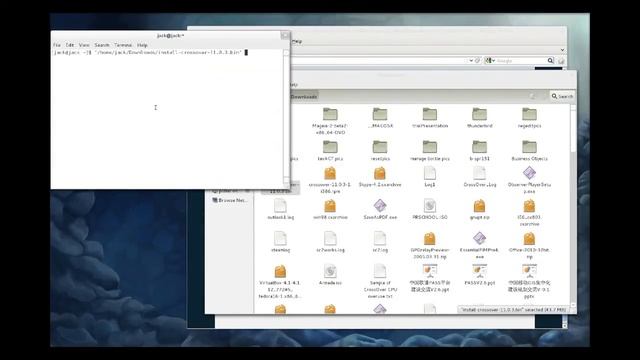Select the GPDelayPreview zip archive
640x360 pixels.
[430, 245]
